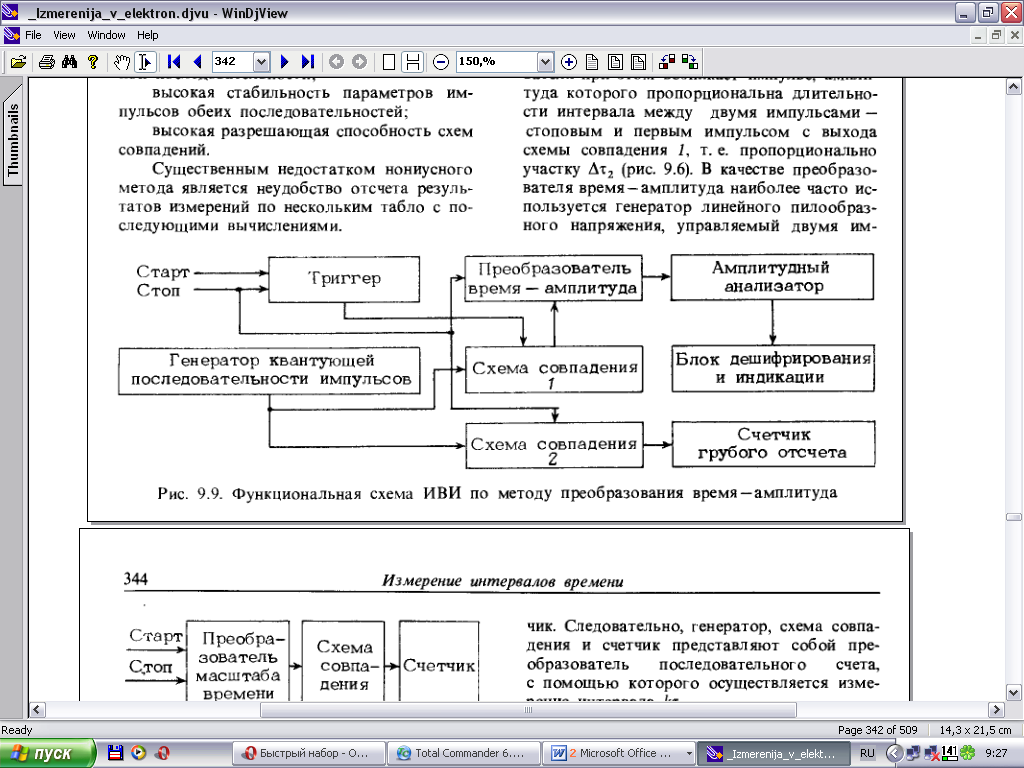The height and width of the screenshot is (768, 1024).
Task: Click the tray clock showing 9:27
Action: point(997,753)
